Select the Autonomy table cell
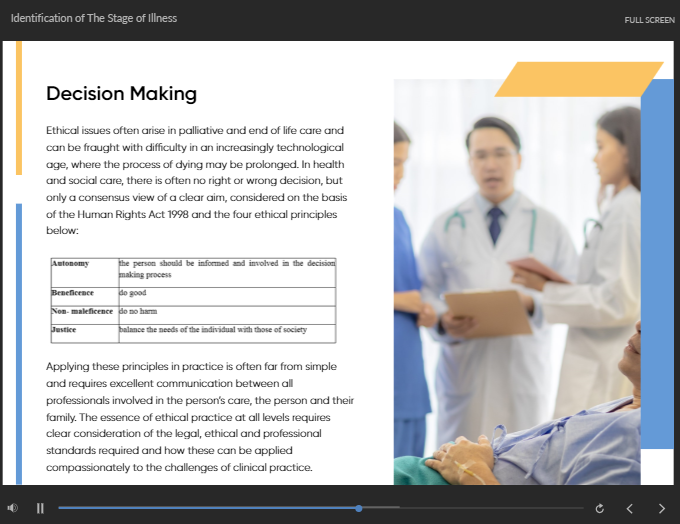Viewport: 680px width, 524px height. [85, 272]
